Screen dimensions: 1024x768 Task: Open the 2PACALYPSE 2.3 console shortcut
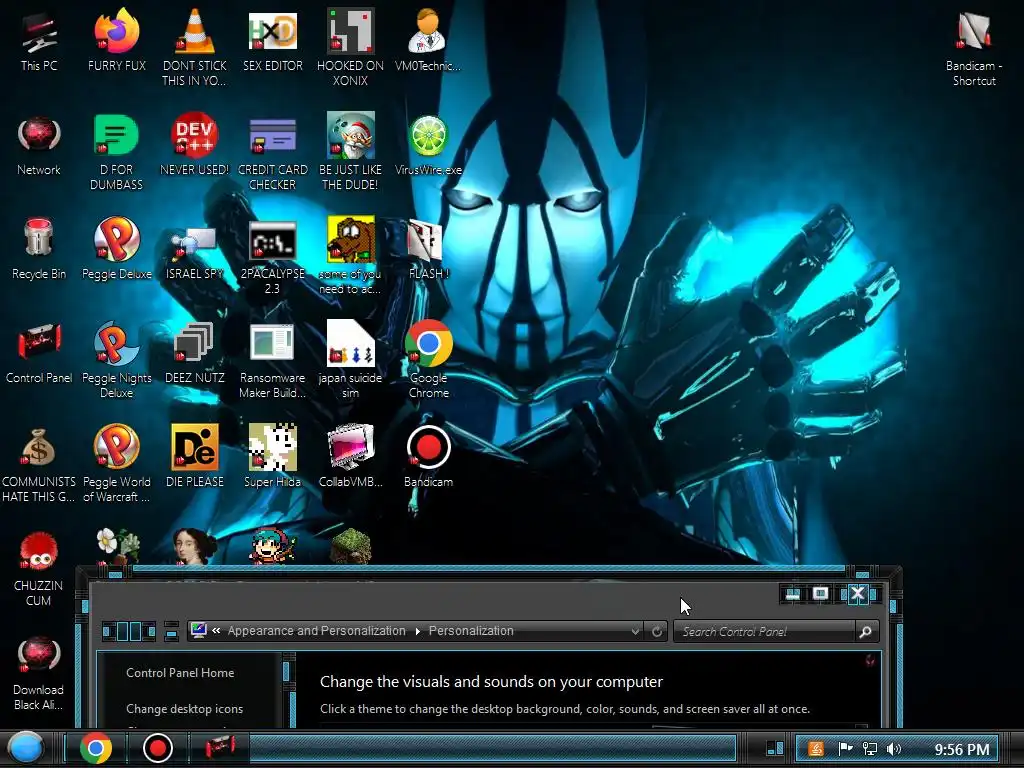click(272, 257)
